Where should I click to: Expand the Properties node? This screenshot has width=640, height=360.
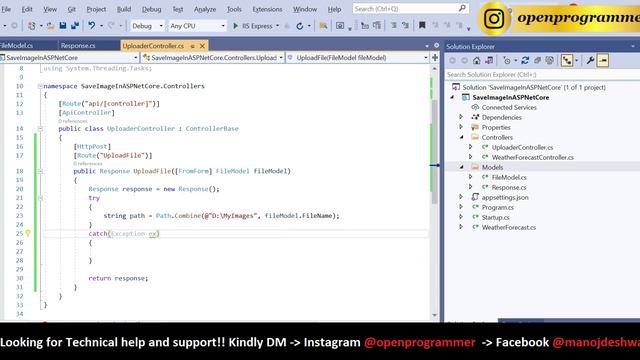(x=461, y=127)
